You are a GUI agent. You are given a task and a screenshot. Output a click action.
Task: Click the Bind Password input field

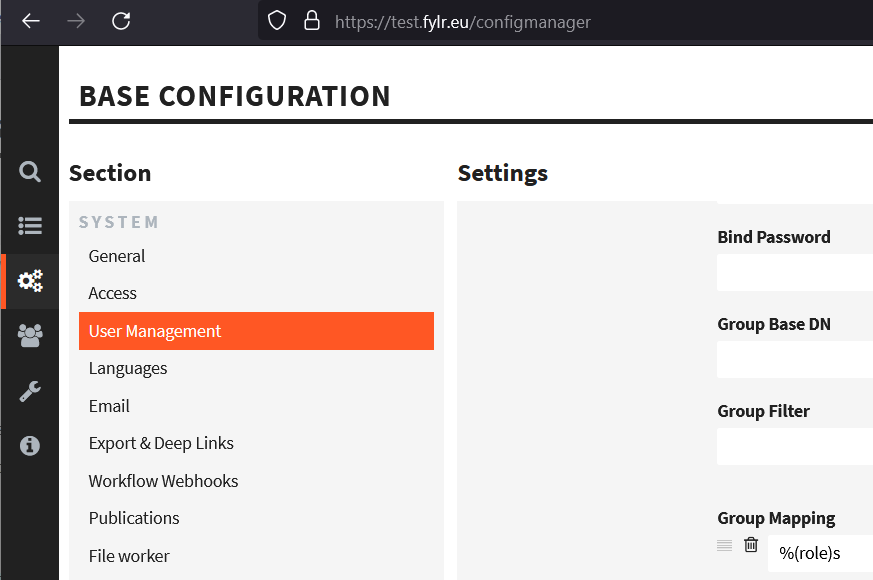tap(794, 272)
